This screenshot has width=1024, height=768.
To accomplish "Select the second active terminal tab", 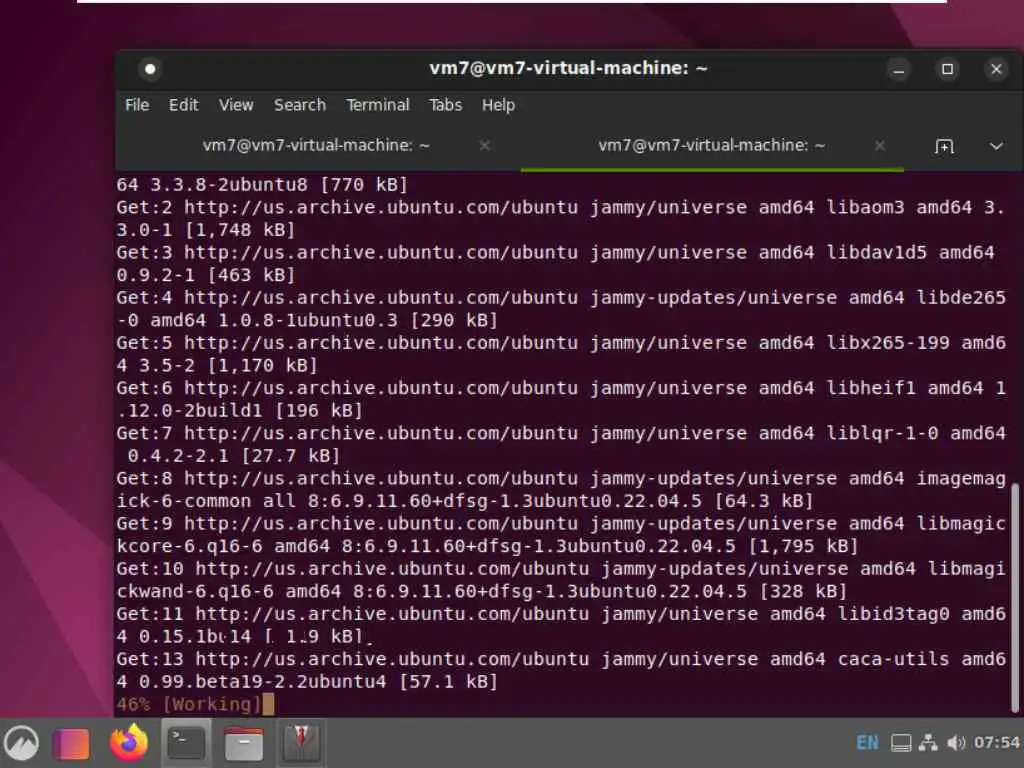I will pyautogui.click(x=711, y=145).
